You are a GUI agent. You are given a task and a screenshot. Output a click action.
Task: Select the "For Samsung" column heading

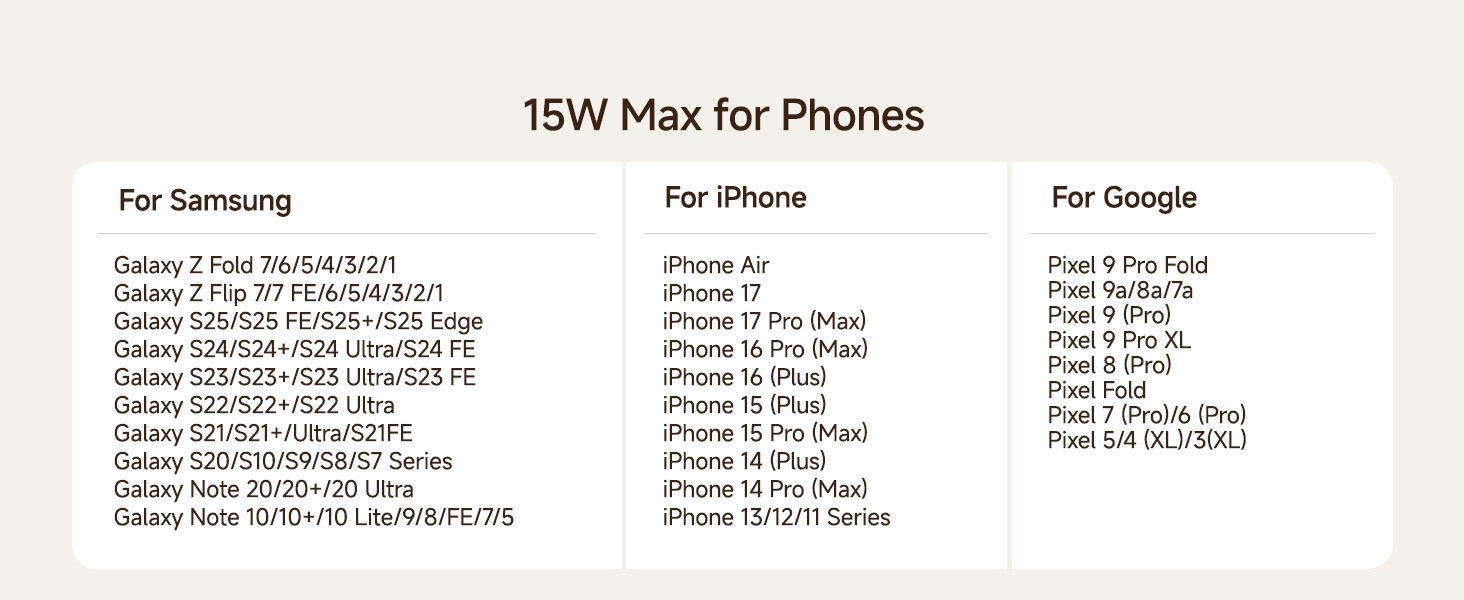(205, 201)
